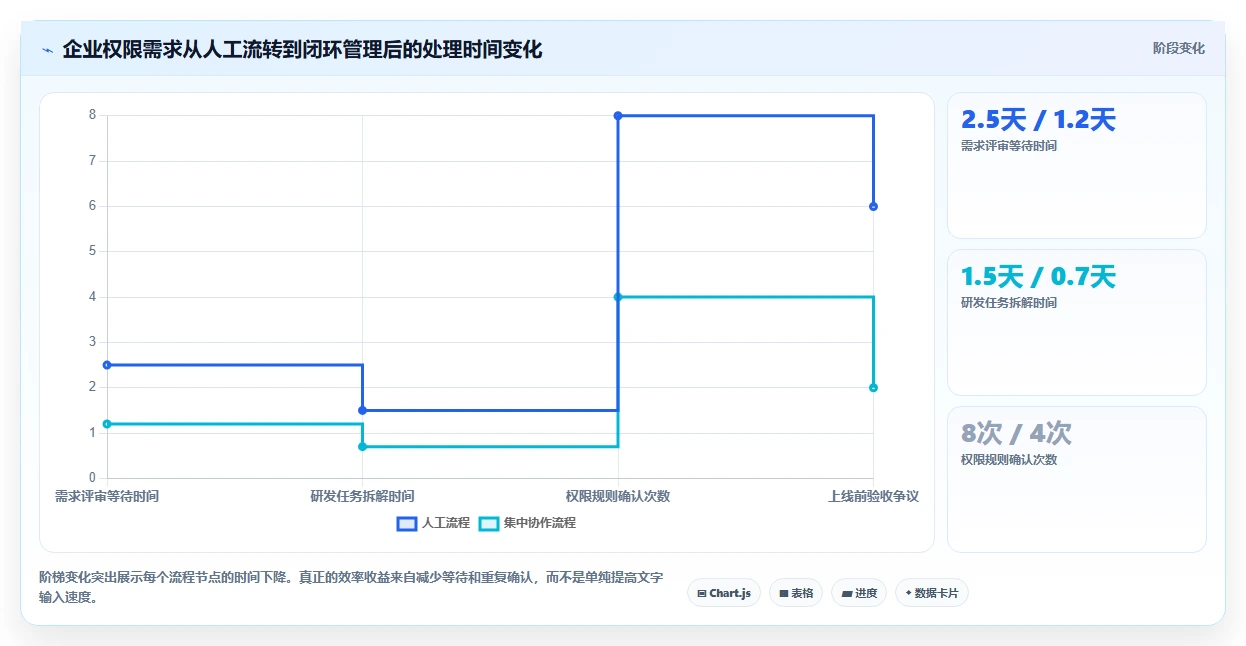Select the 数据卡片 tag pill
1246x646 pixels.
click(x=932, y=593)
